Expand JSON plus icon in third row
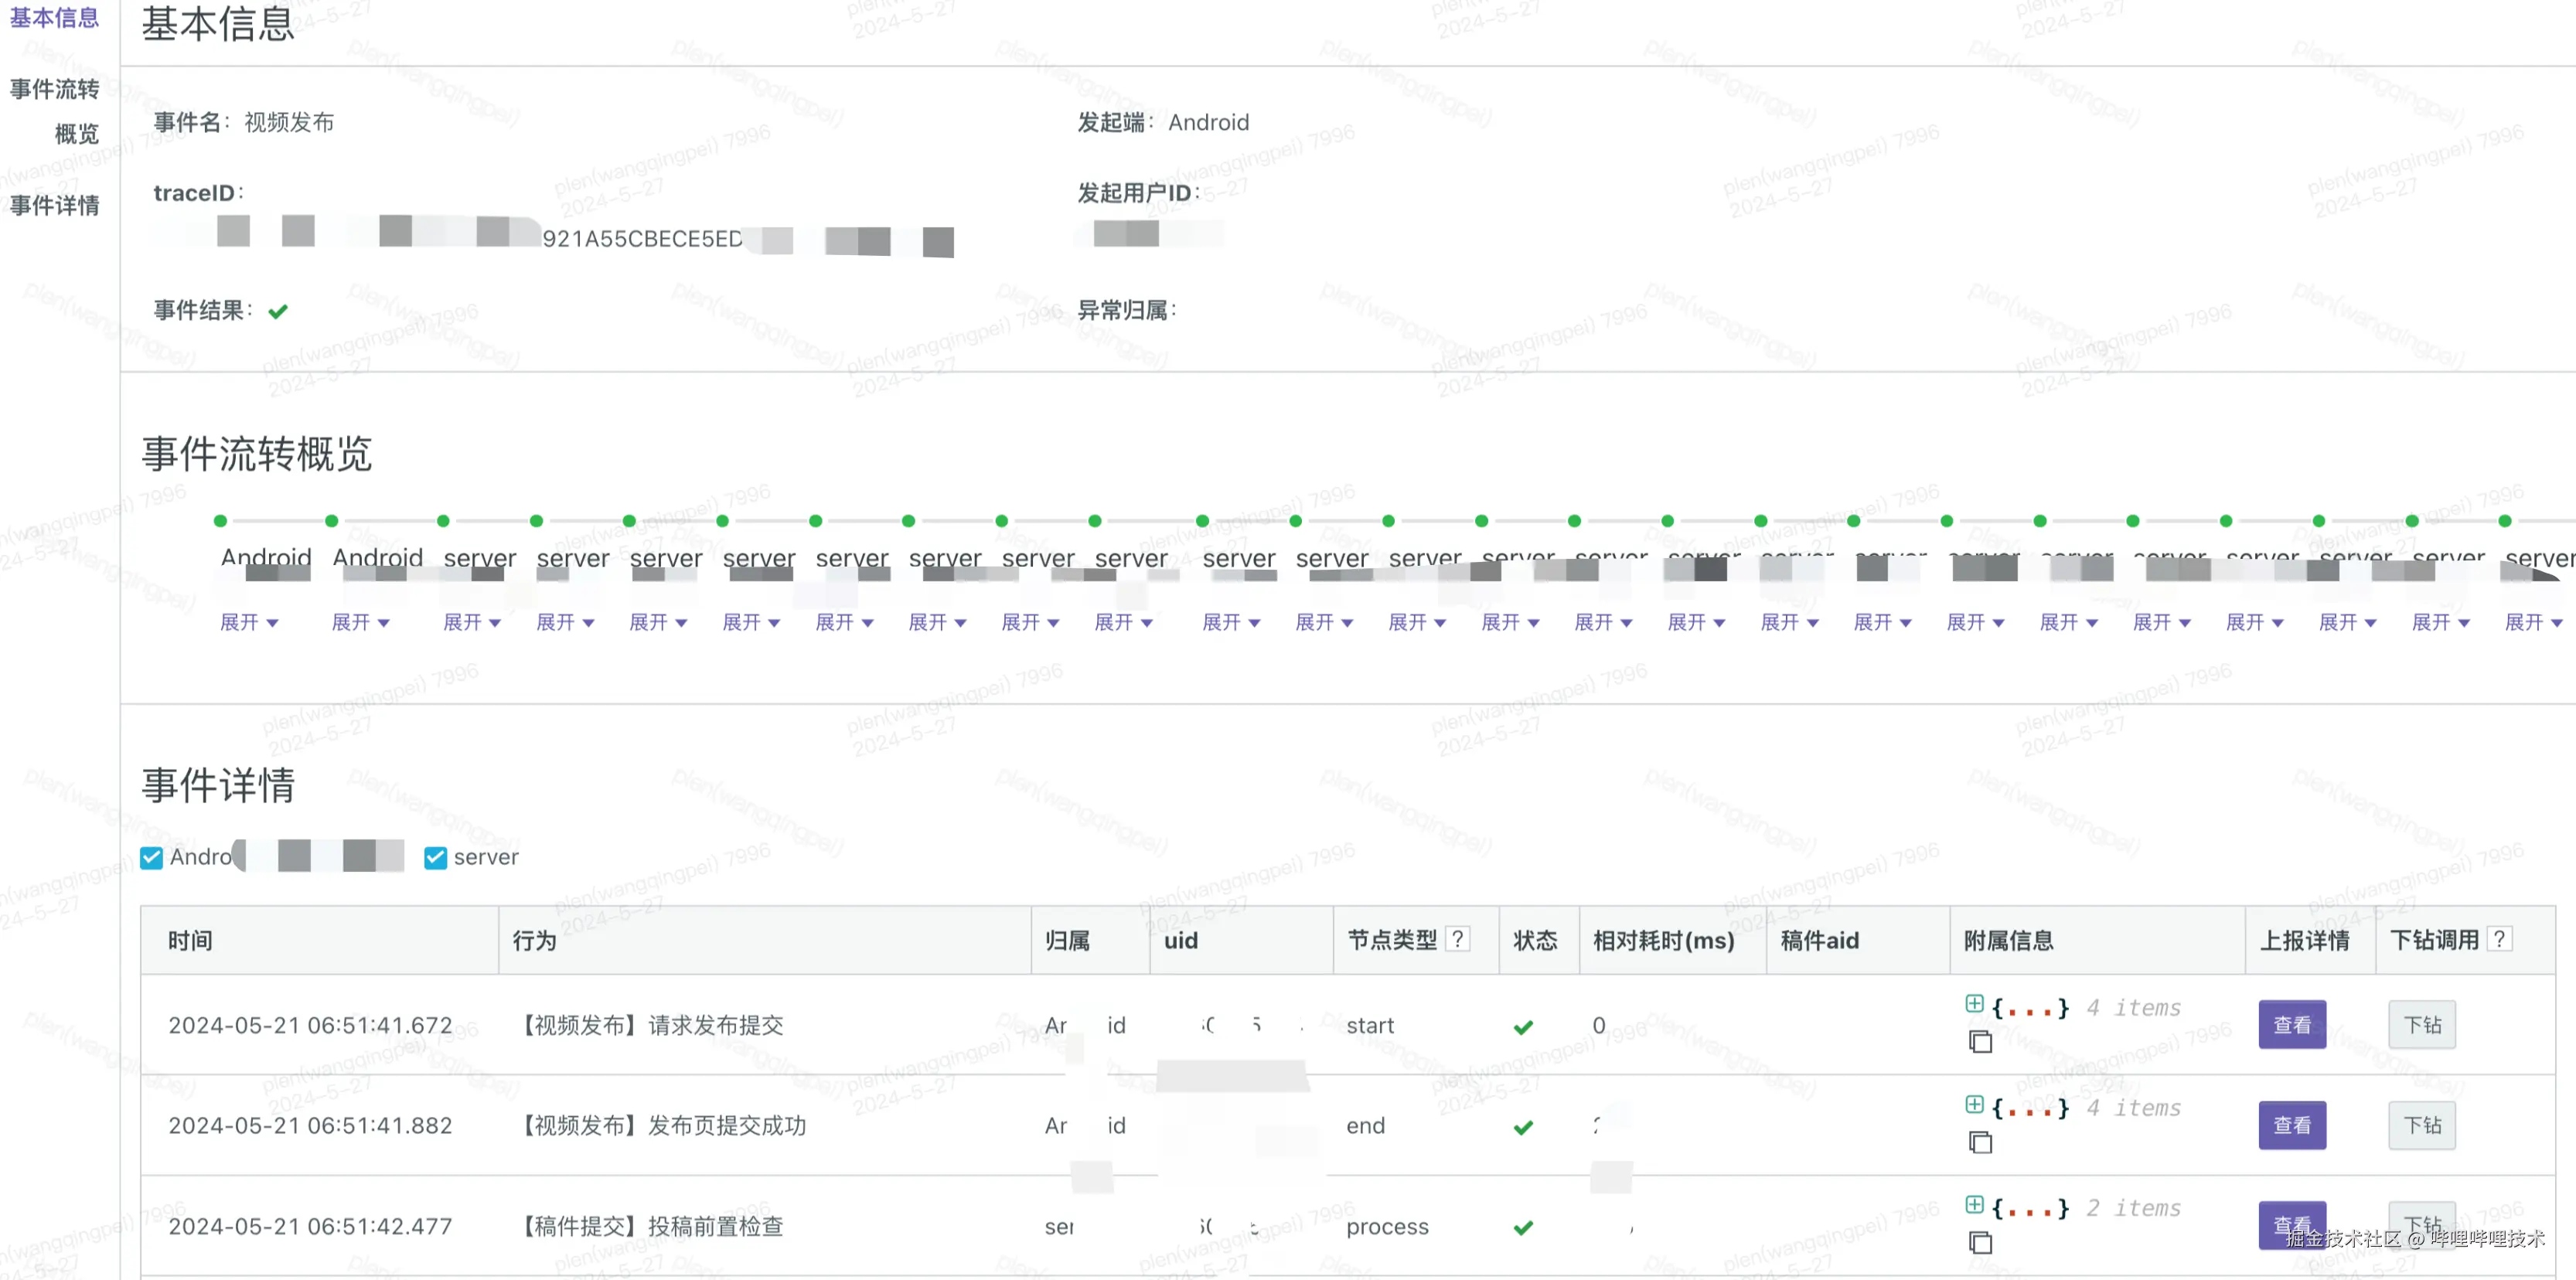The width and height of the screenshot is (2576, 1280). click(x=1974, y=1204)
